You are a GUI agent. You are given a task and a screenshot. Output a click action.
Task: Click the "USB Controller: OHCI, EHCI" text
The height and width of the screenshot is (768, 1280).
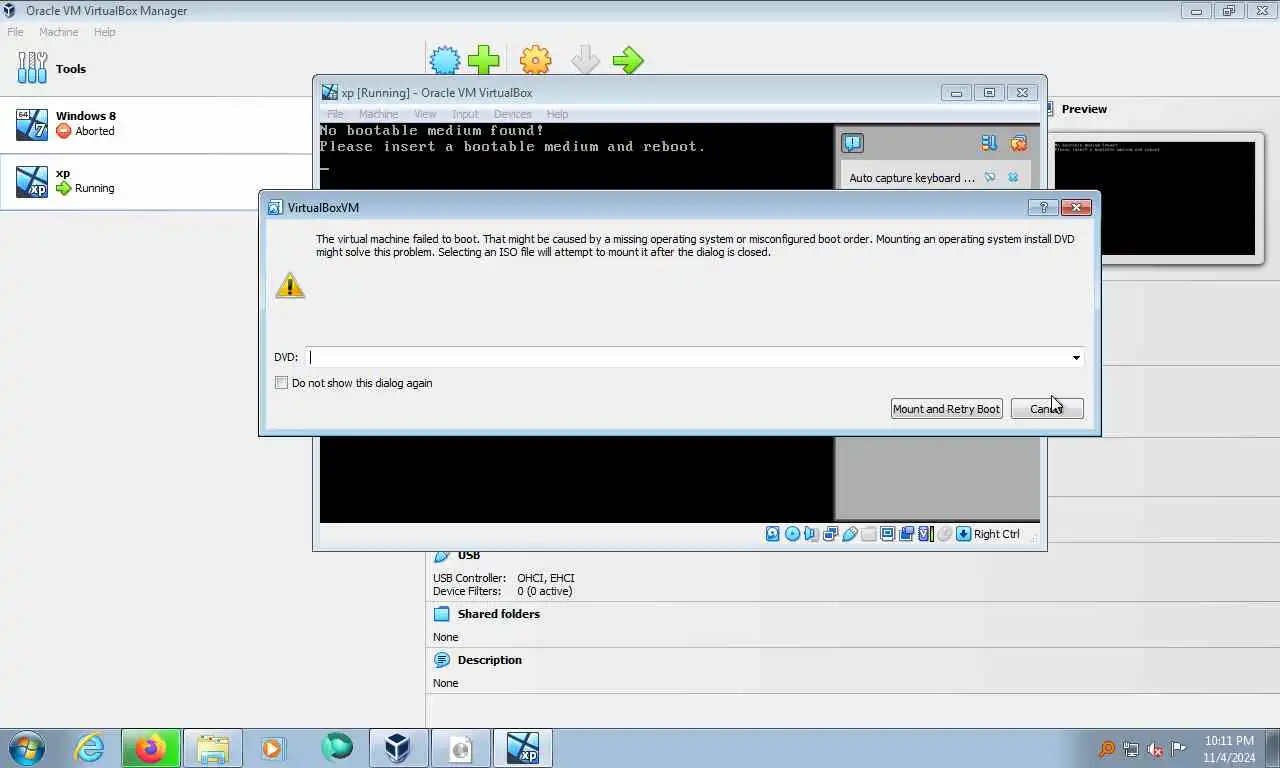(x=503, y=578)
